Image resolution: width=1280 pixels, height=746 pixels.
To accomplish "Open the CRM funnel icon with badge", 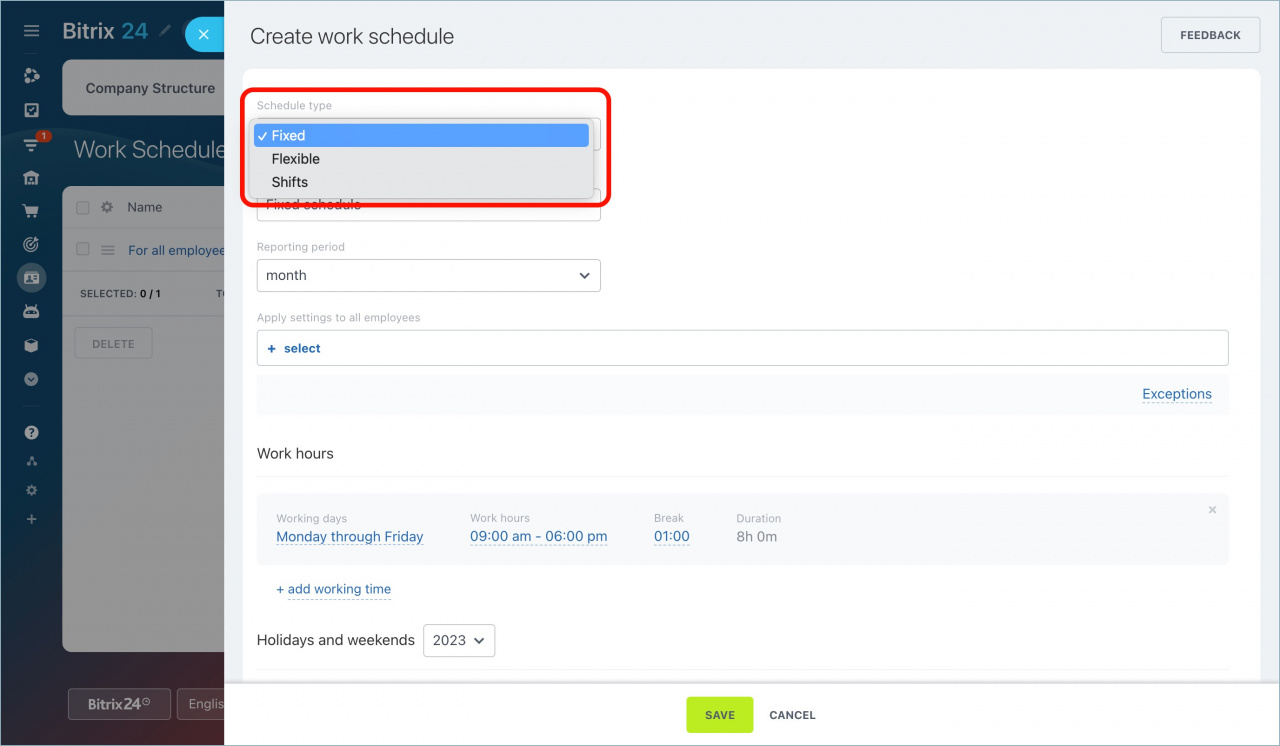I will pyautogui.click(x=31, y=145).
